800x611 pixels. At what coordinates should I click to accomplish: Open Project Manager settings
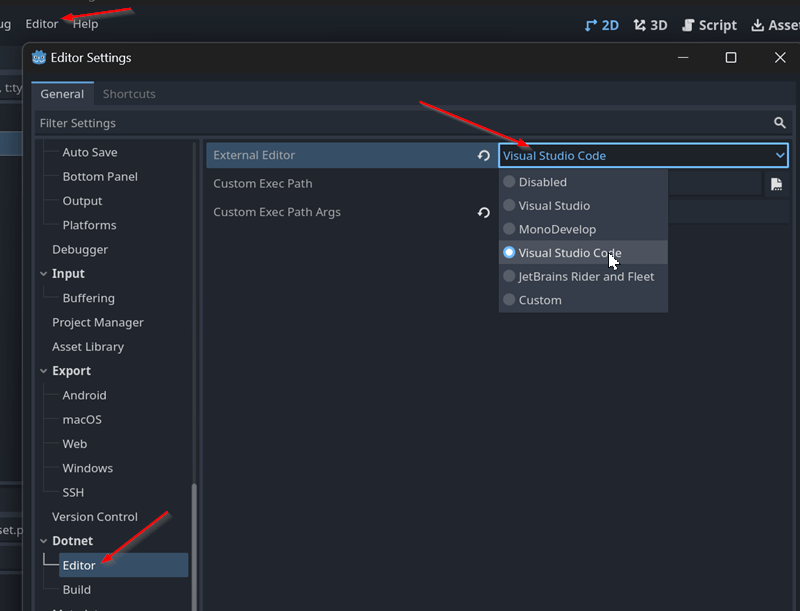(98, 322)
